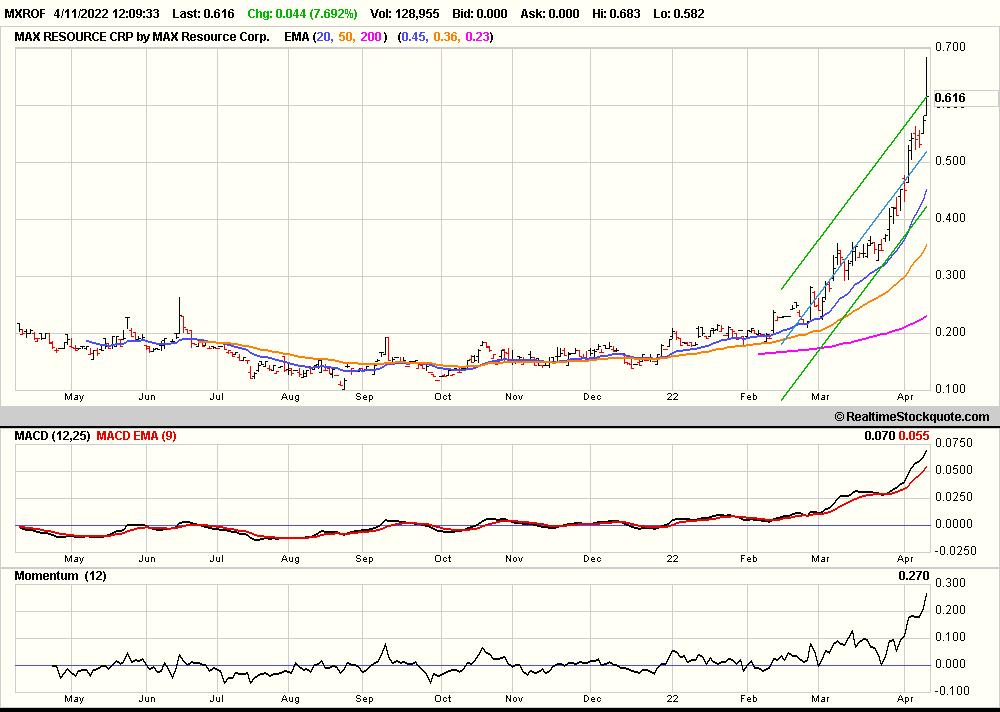Select the MAX RESOURCE CRP chart title

pyautogui.click(x=141, y=37)
